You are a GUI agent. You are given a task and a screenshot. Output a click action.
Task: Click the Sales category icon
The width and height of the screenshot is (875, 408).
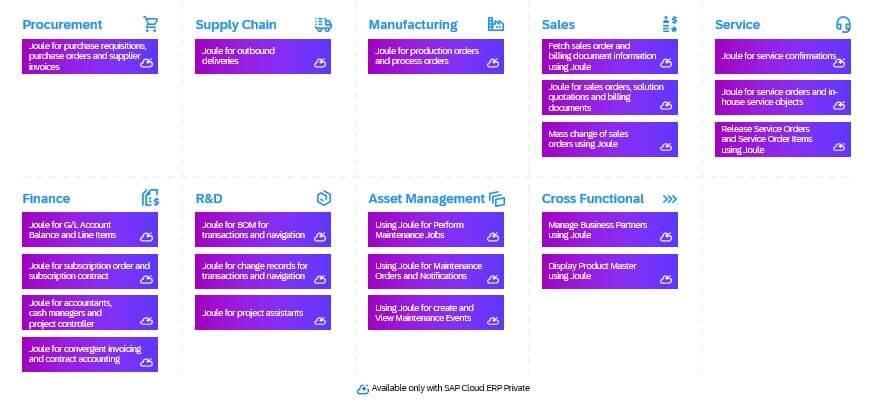pos(670,24)
